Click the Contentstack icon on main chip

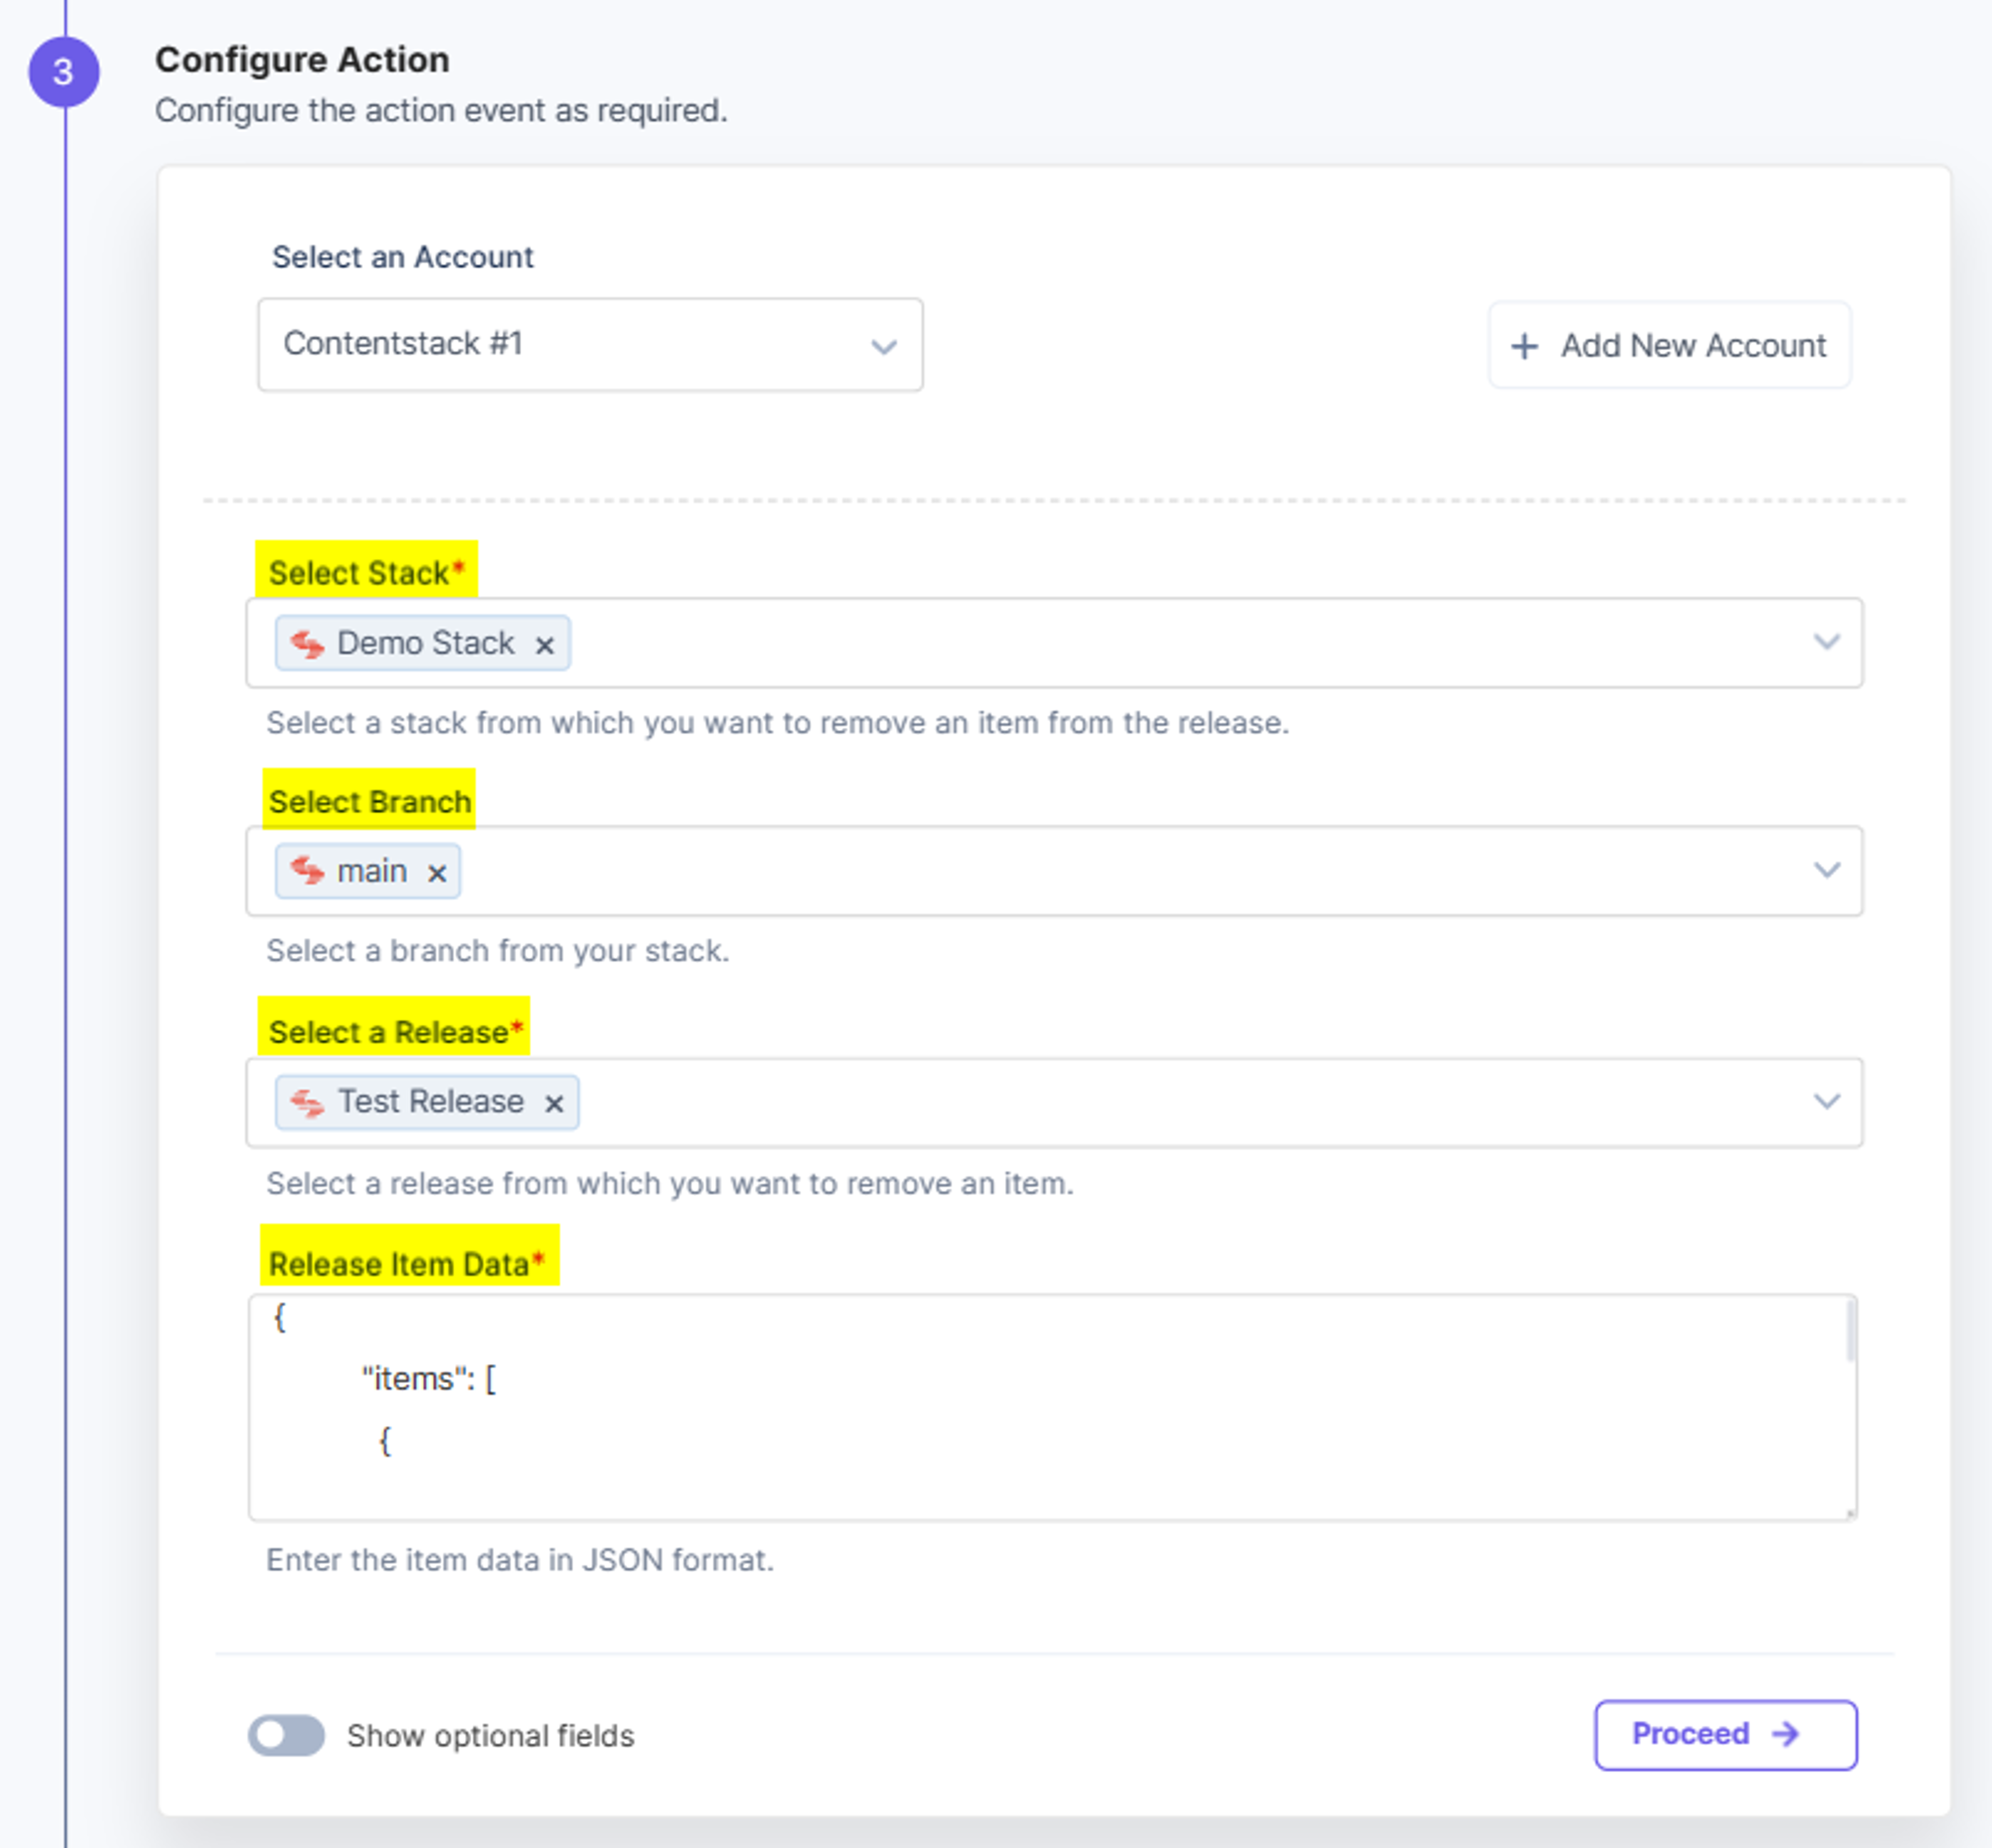click(x=307, y=871)
